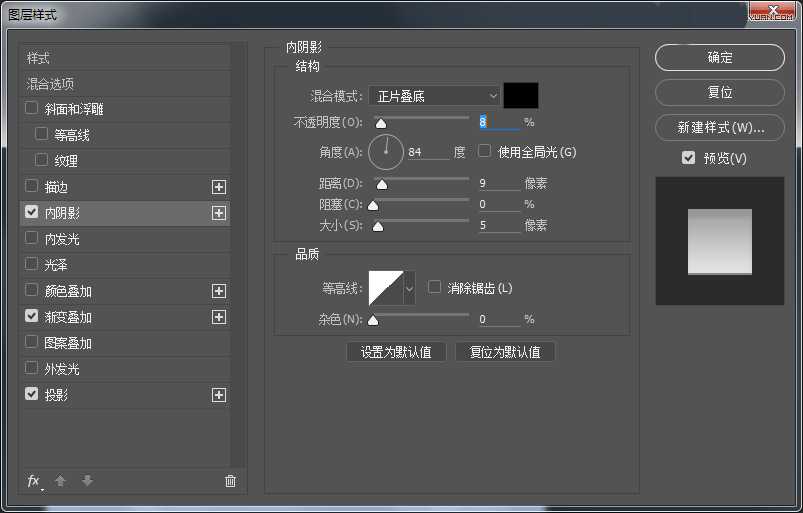
Task: Expand the 等高线 contour picker arrow
Action: click(x=409, y=288)
